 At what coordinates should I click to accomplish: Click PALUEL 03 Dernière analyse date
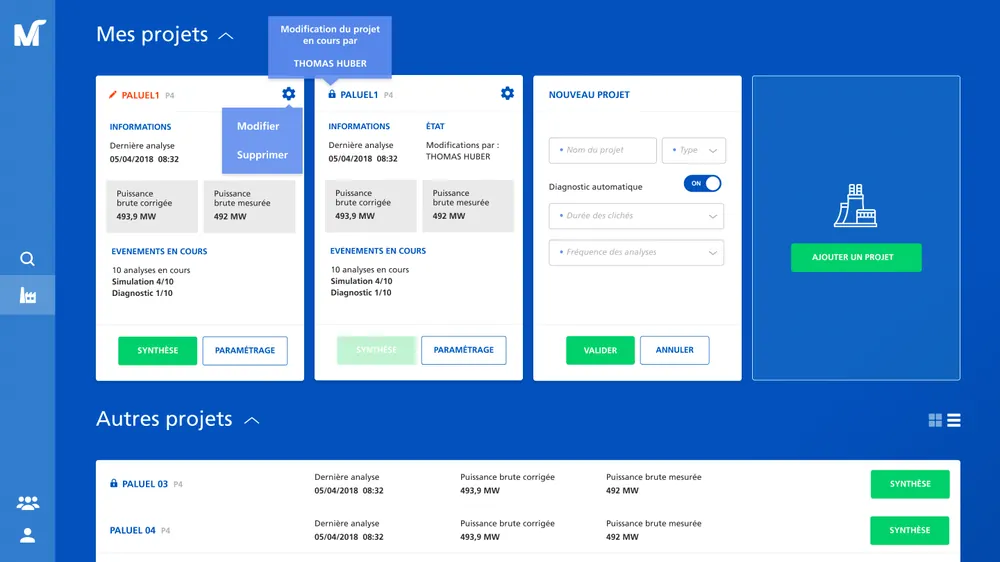349,491
